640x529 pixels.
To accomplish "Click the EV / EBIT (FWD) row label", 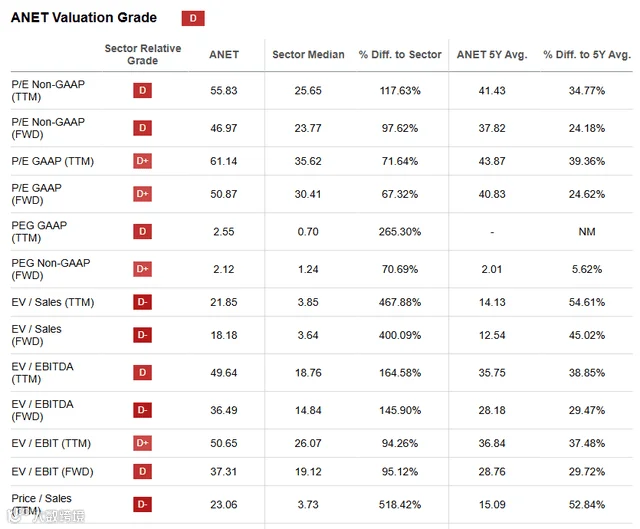I will 52,471.
